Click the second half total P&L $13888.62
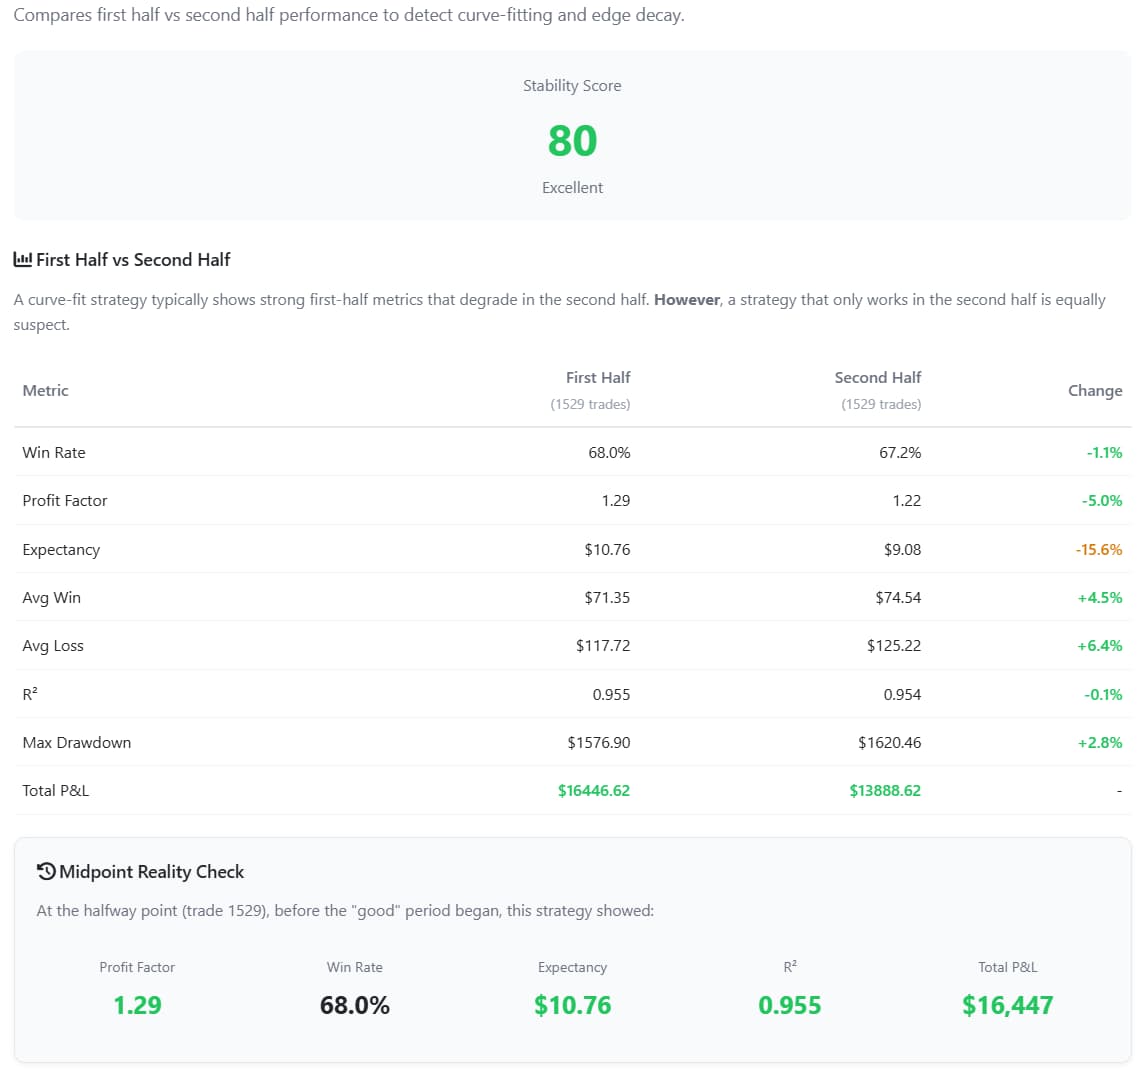Image resolution: width=1146 pixels, height=1076 pixels. (x=885, y=791)
